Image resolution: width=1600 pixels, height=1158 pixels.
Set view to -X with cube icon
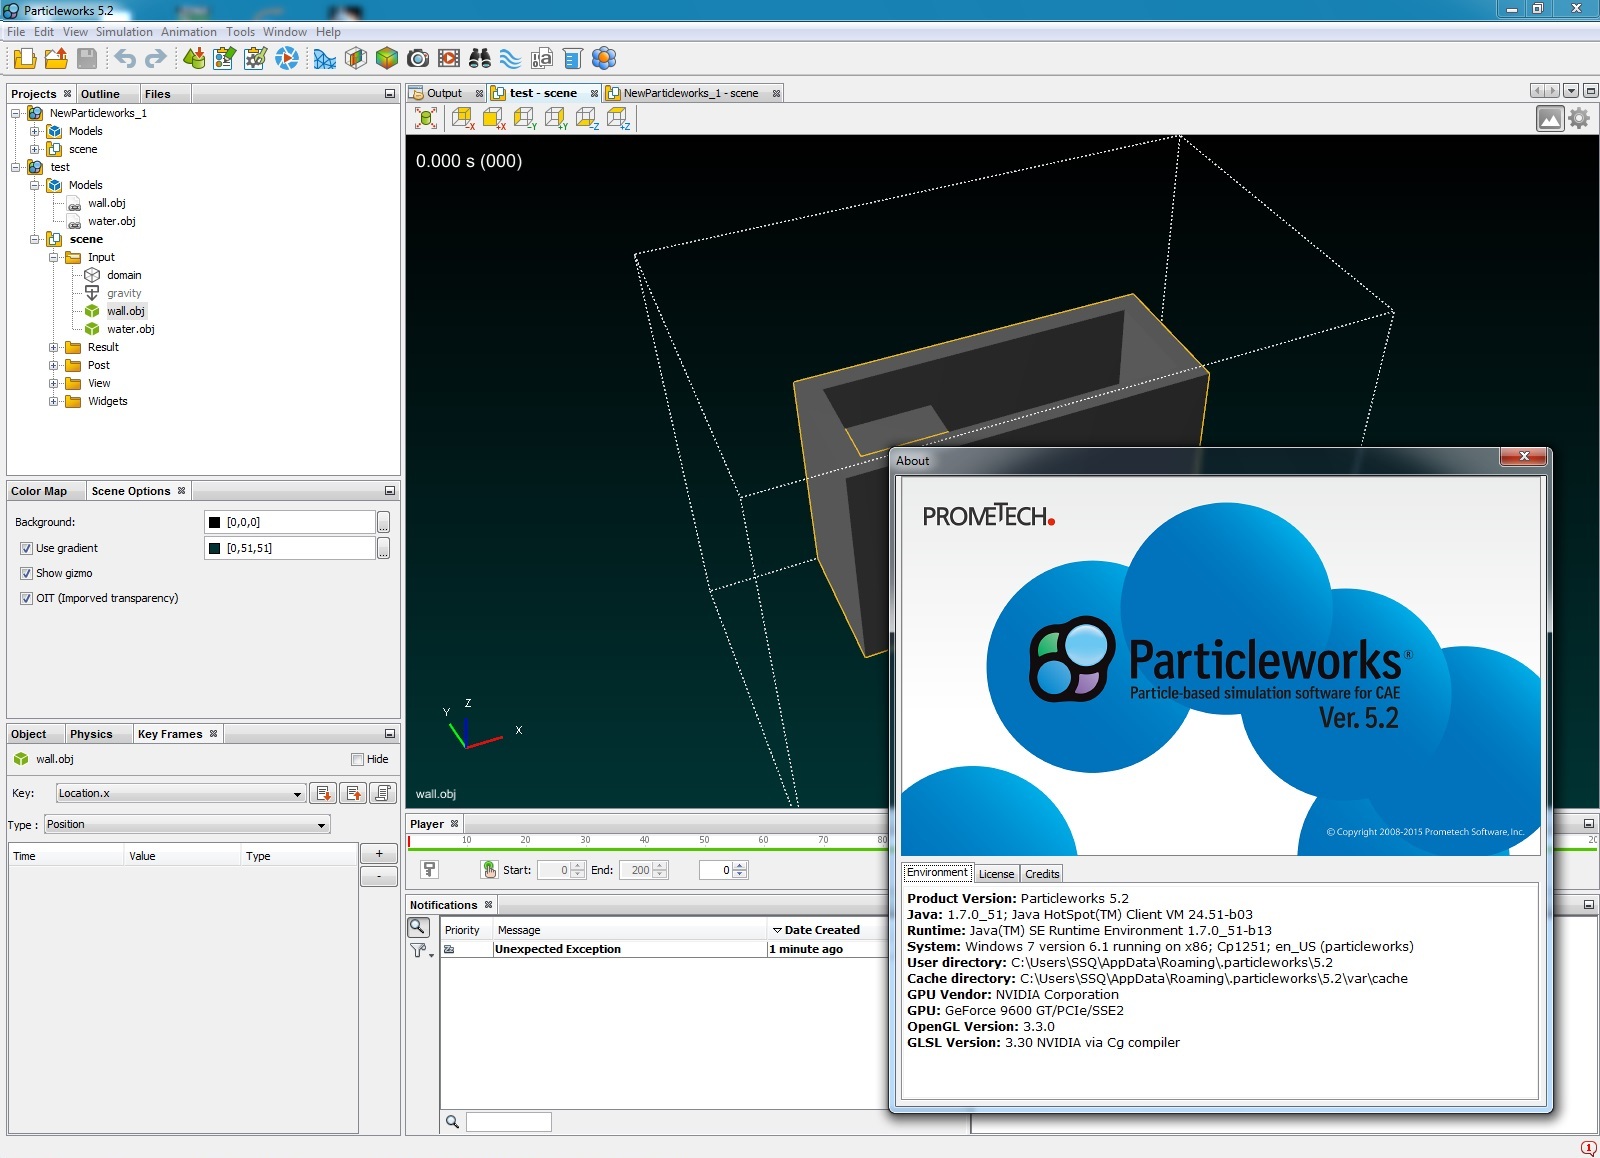(x=463, y=118)
